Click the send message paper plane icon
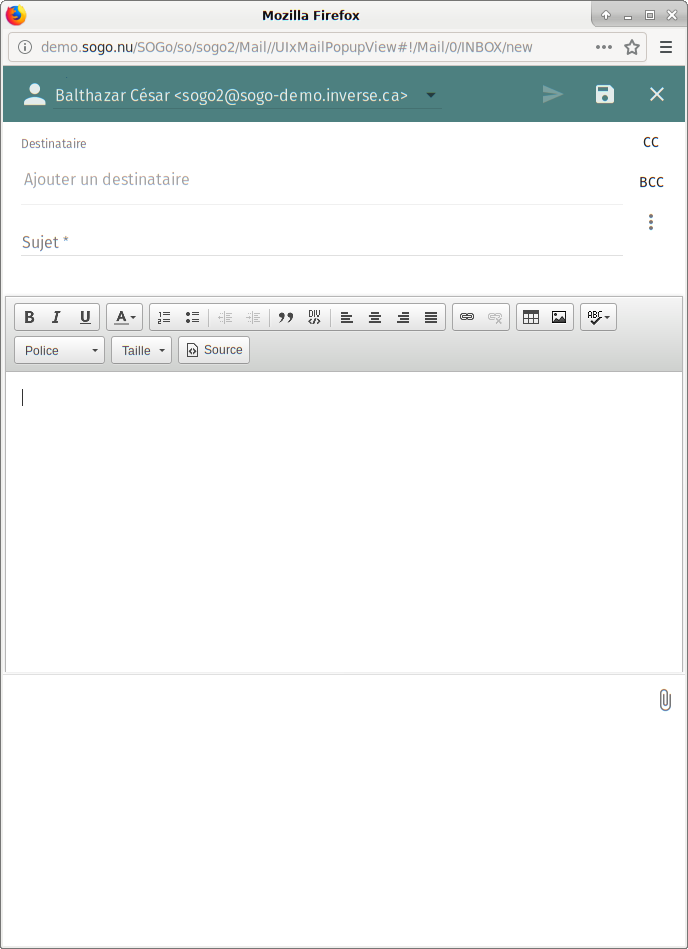 coord(552,94)
